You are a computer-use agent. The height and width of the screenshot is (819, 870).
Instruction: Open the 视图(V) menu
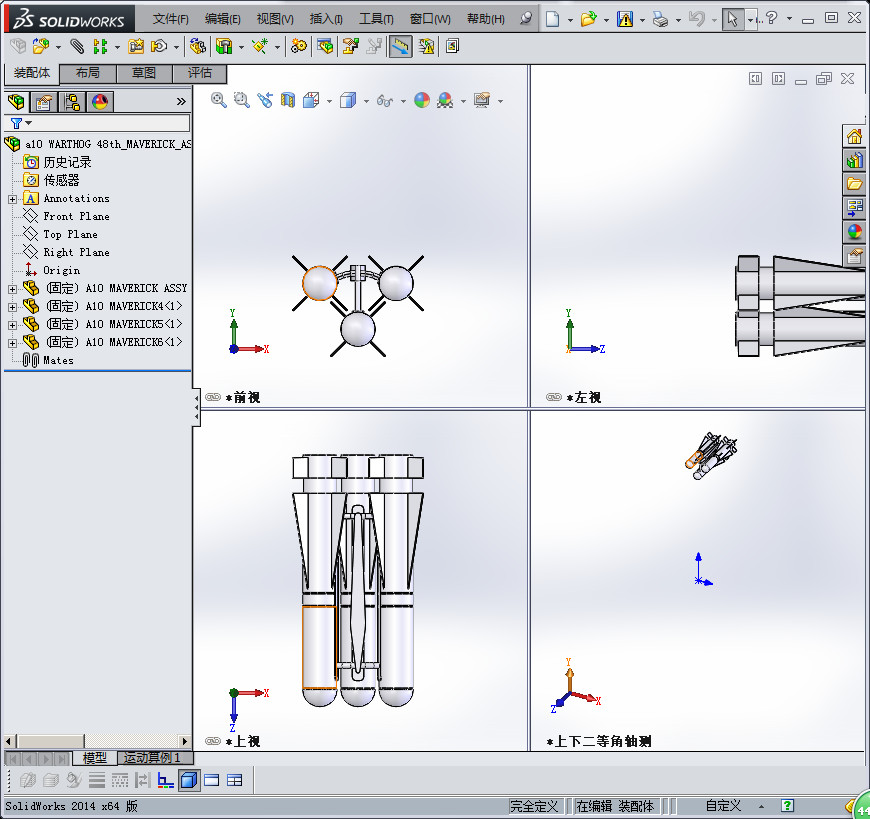pos(275,19)
